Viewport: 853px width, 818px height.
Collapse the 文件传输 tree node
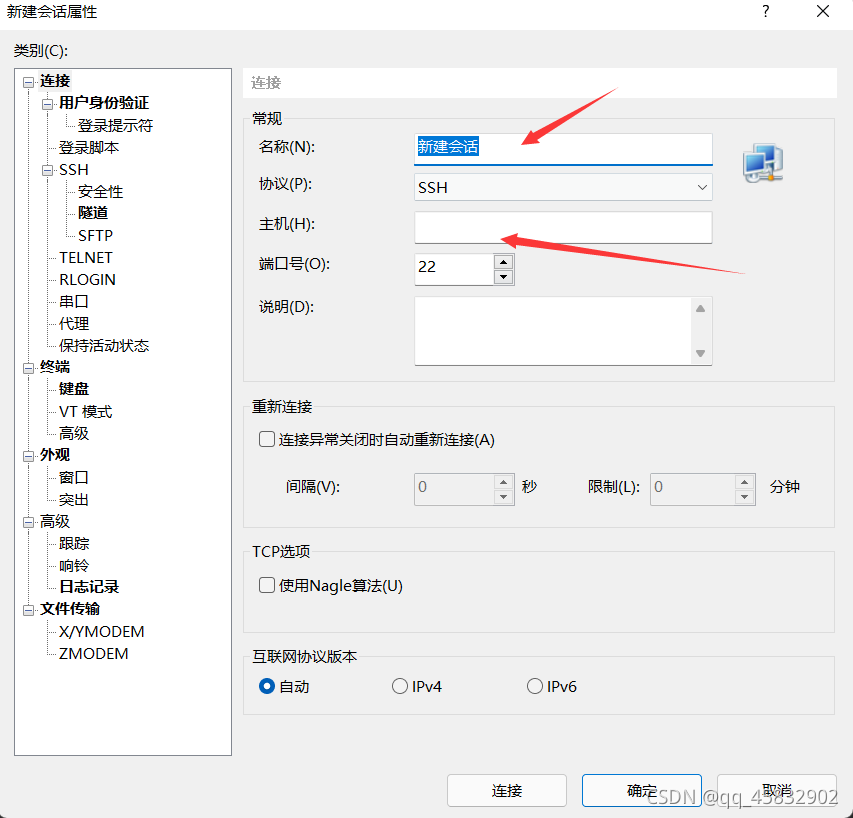[28, 610]
